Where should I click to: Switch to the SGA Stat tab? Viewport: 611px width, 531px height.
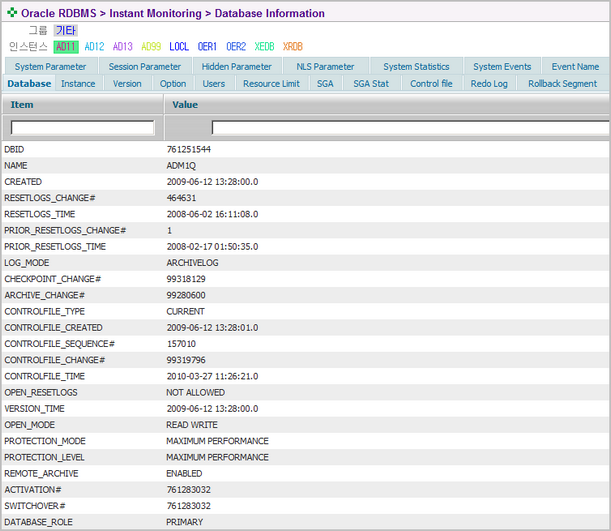tap(371, 84)
